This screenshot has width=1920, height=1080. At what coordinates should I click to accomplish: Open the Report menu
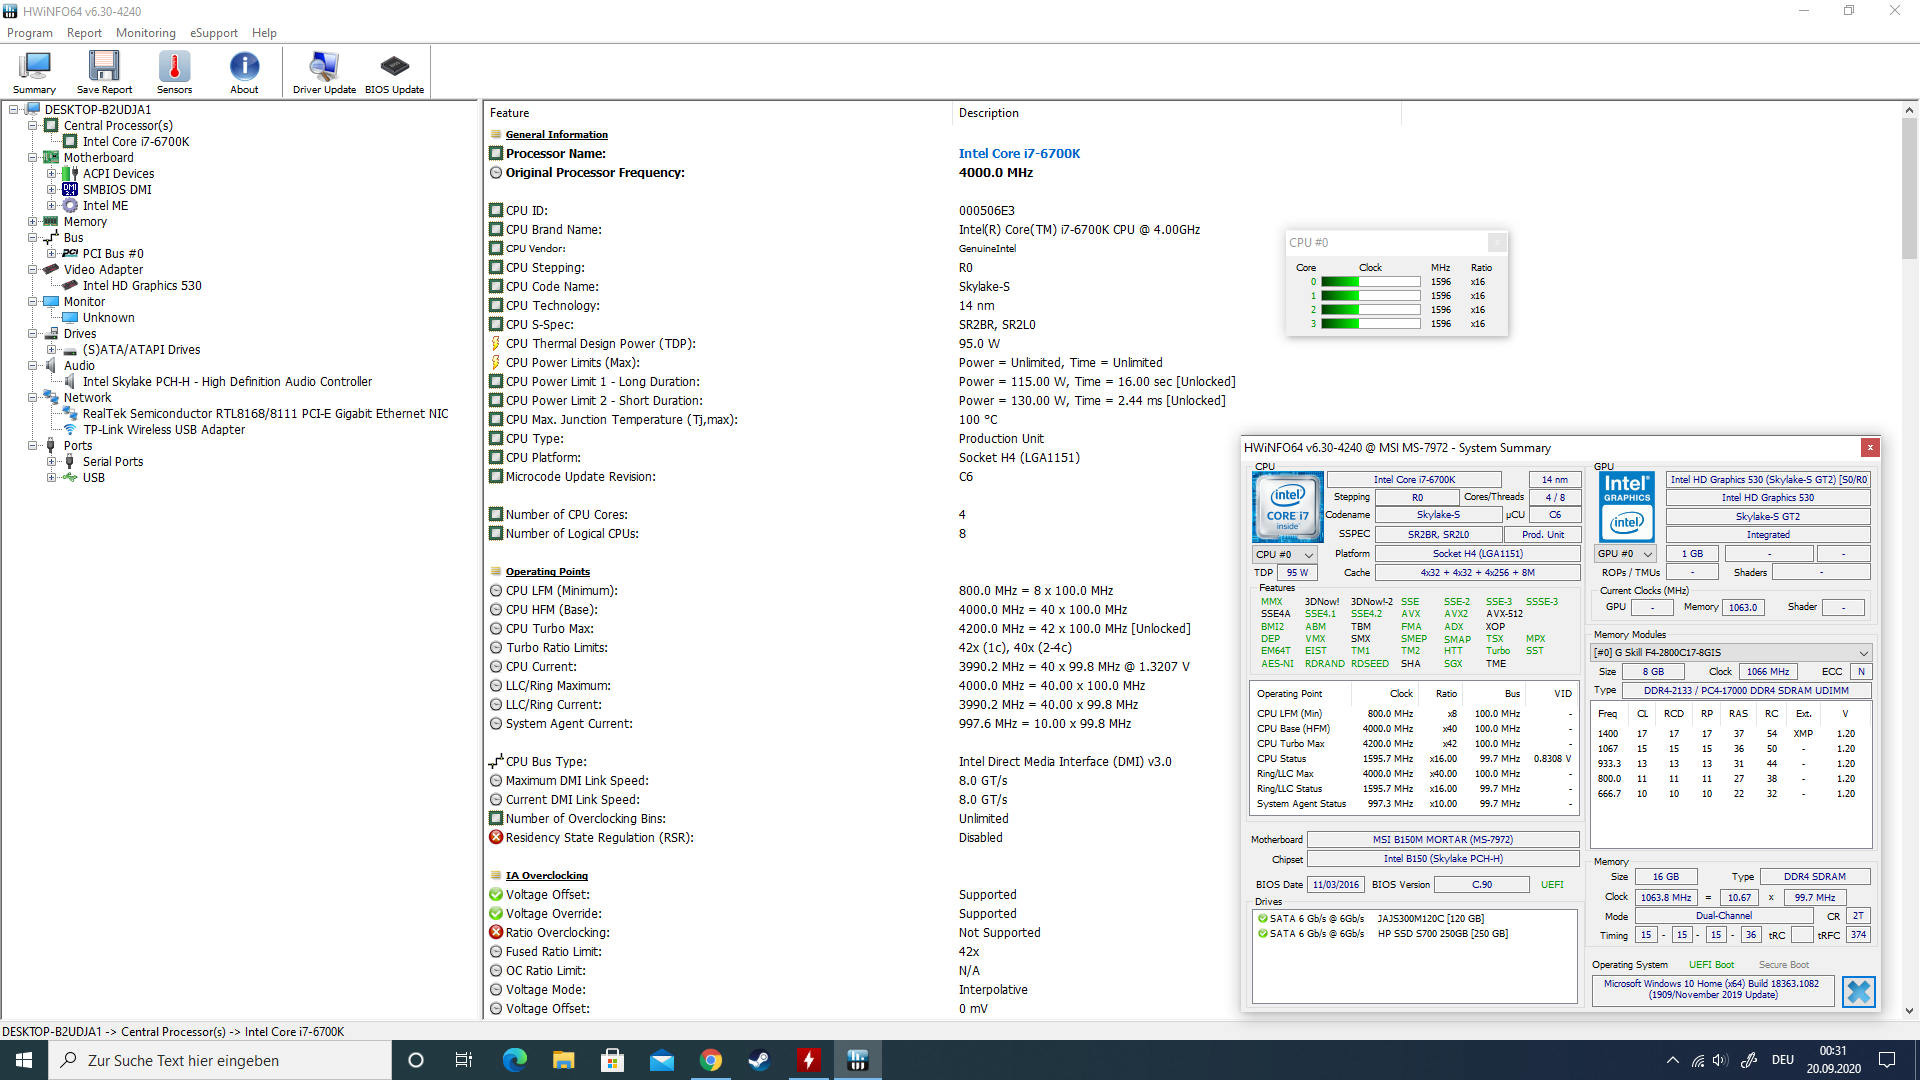pyautogui.click(x=84, y=32)
